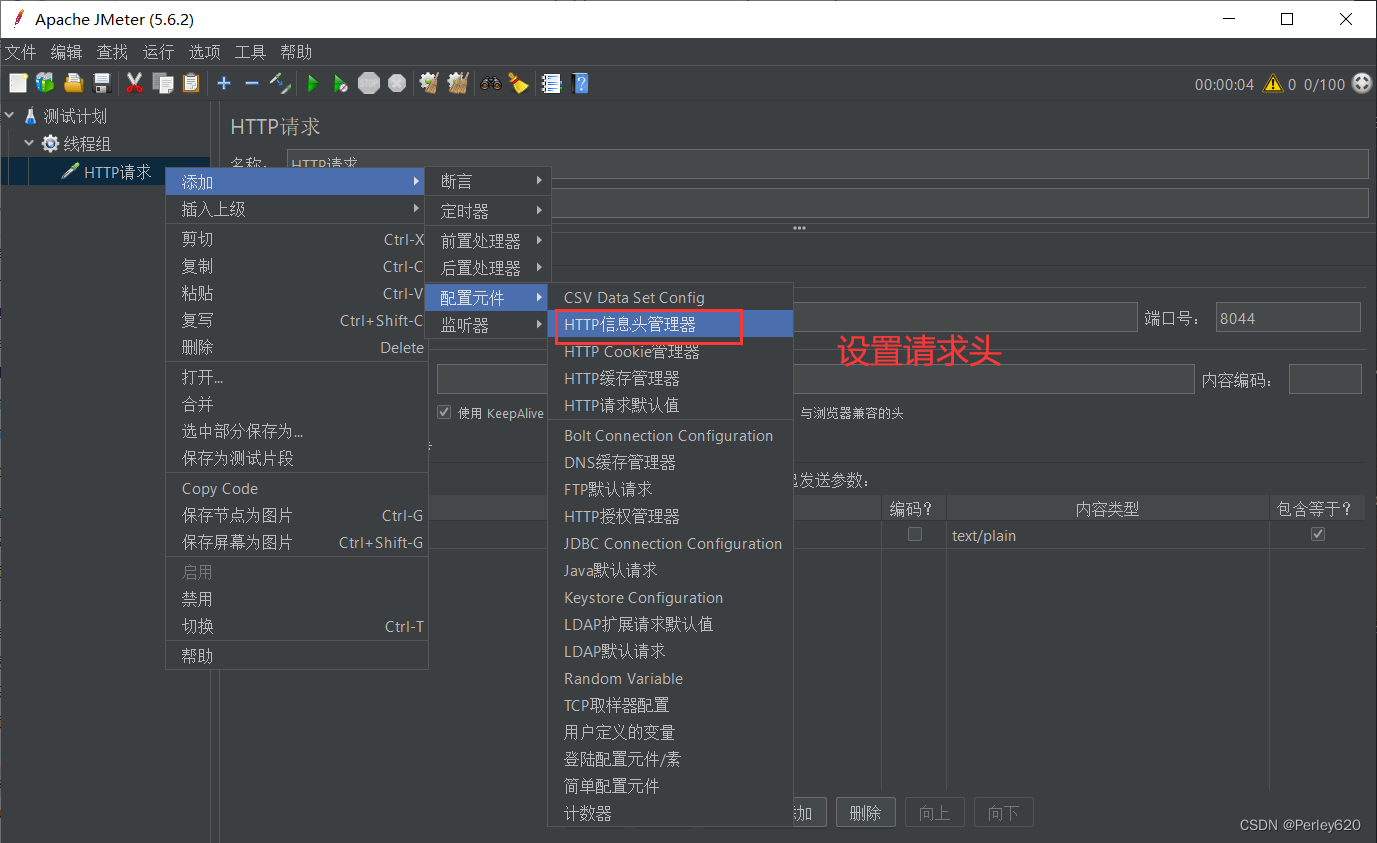Image resolution: width=1377 pixels, height=843 pixels.
Task: Open the 文件 menu
Action: point(20,52)
